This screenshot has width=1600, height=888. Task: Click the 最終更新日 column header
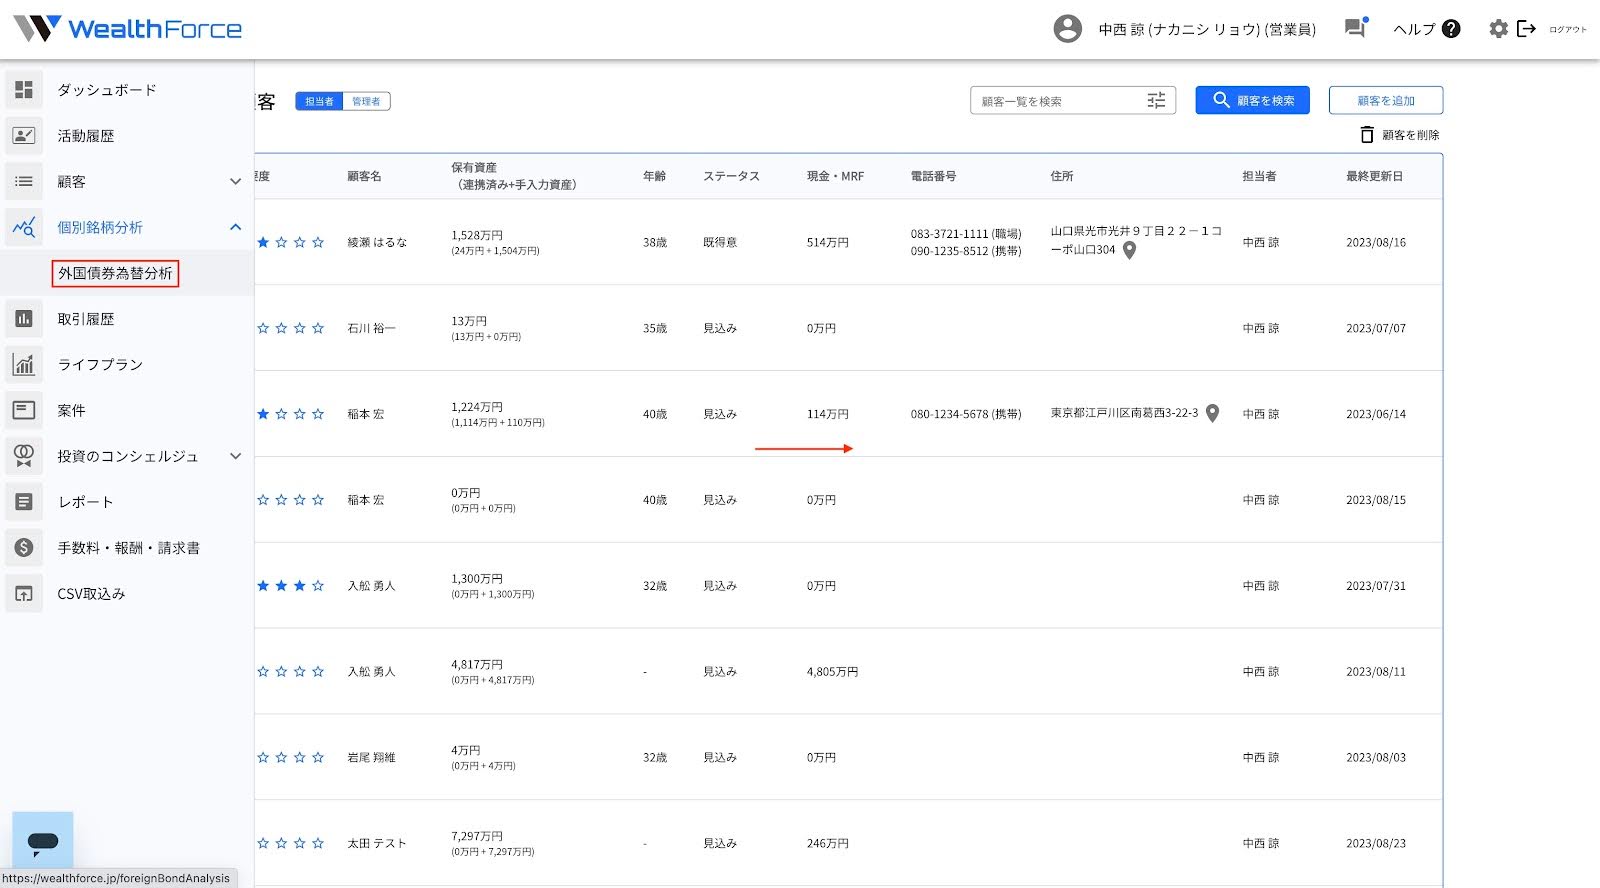[1374, 176]
